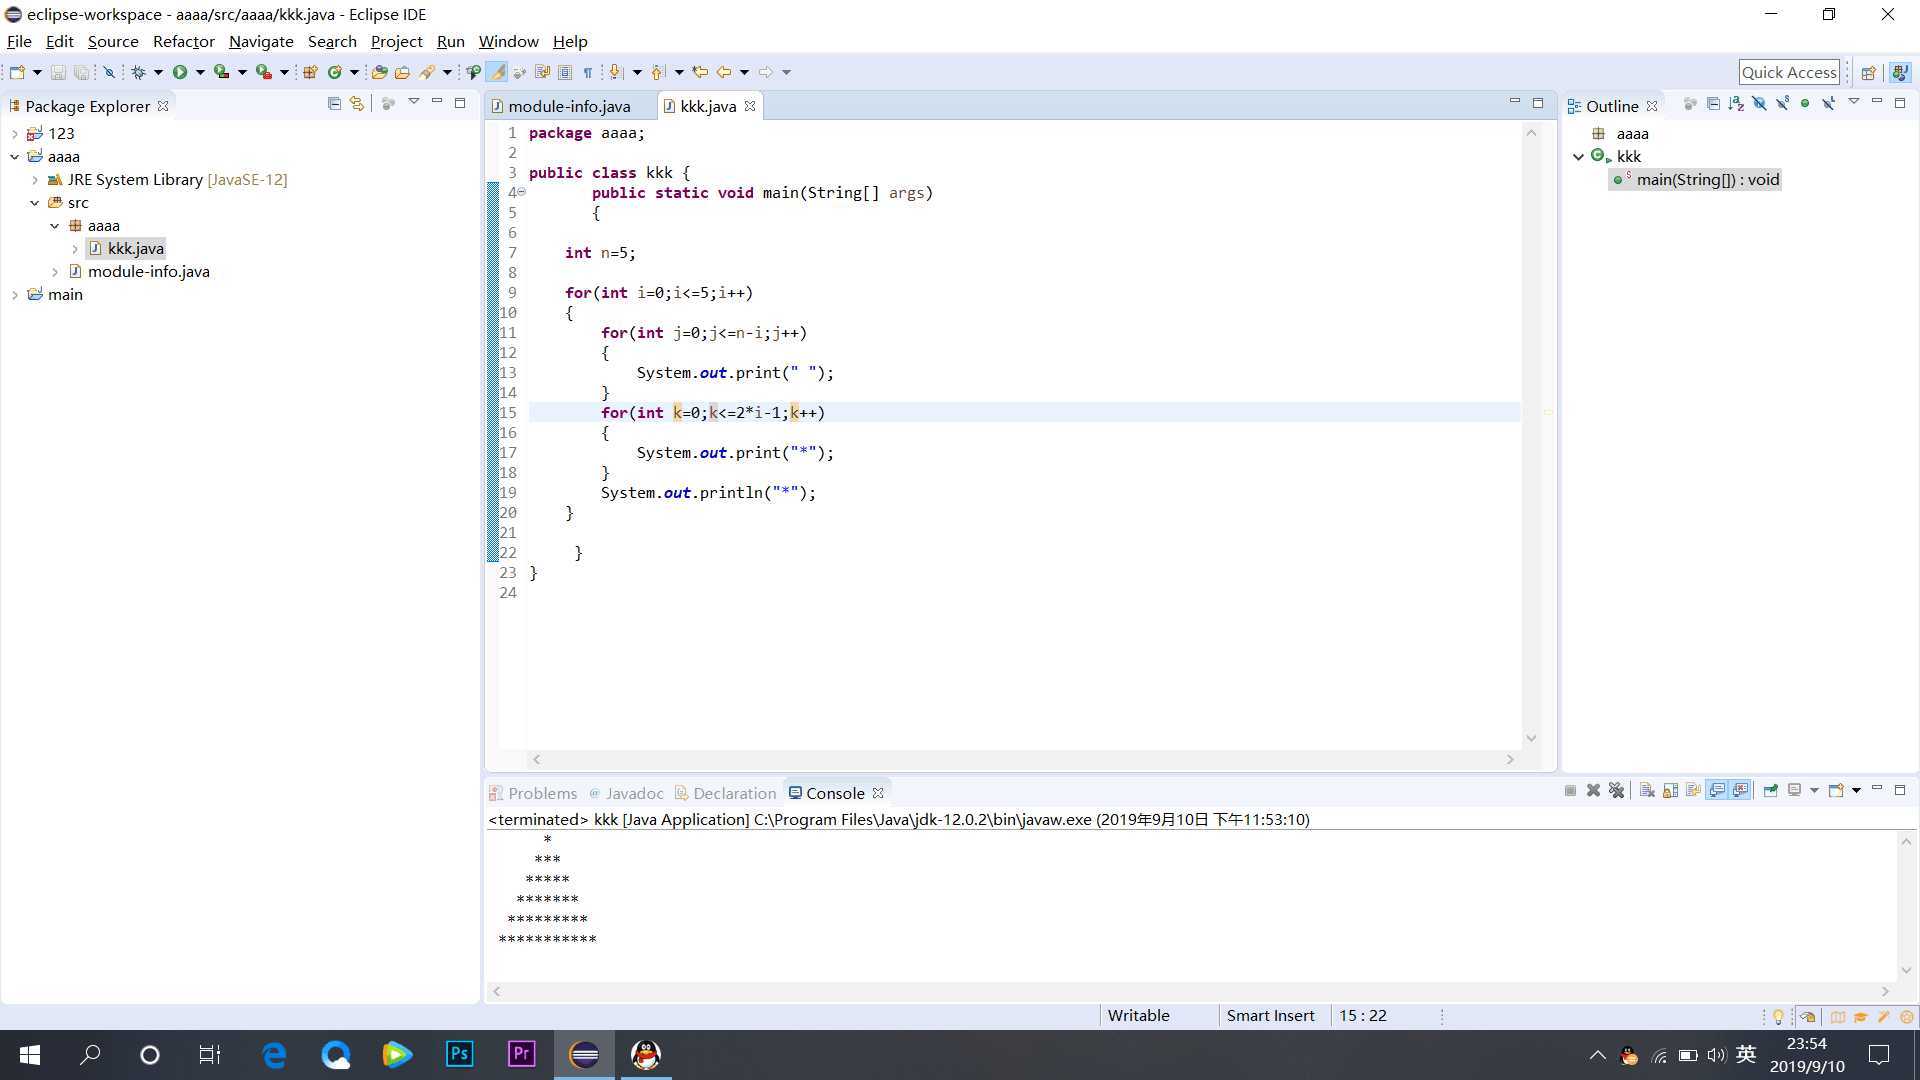Open Run button dropdown arrow
Screen dimensions: 1920x1080
200,72
